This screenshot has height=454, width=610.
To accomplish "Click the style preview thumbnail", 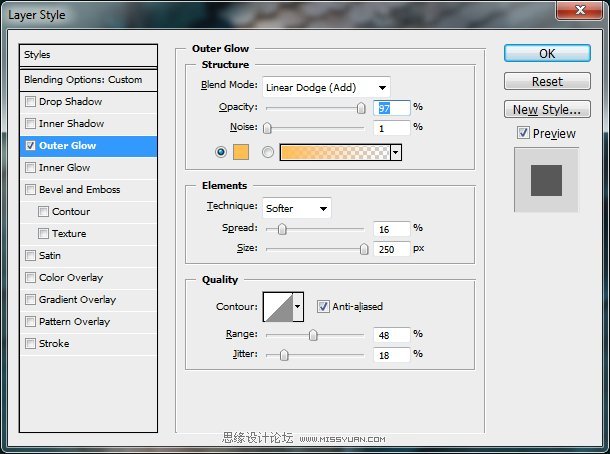I will point(546,180).
